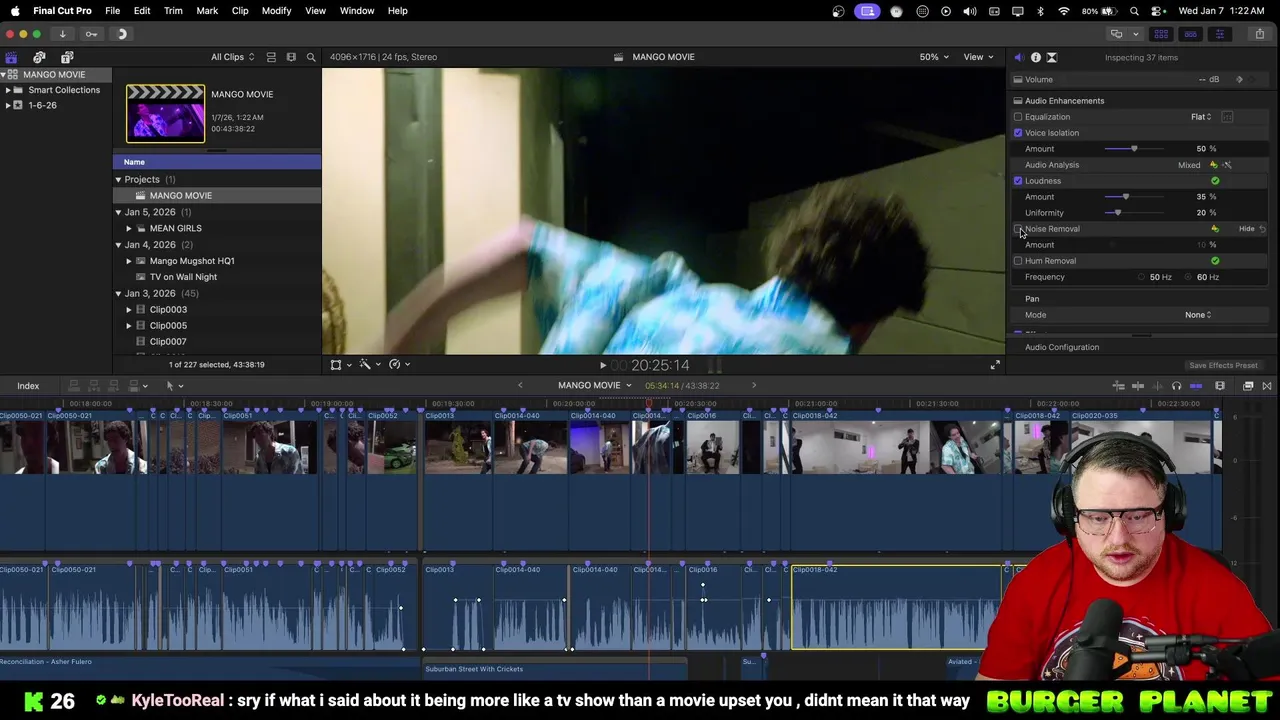The height and width of the screenshot is (720, 1280).
Task: Click the import media down-arrow icon
Action: click(62, 34)
